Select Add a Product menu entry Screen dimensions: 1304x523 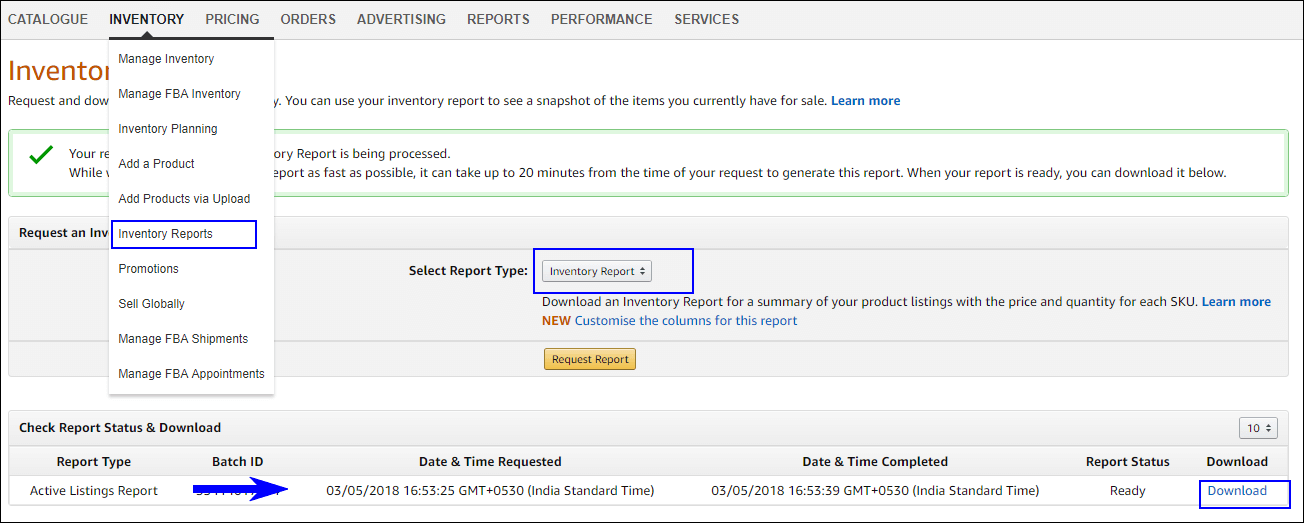[156, 164]
